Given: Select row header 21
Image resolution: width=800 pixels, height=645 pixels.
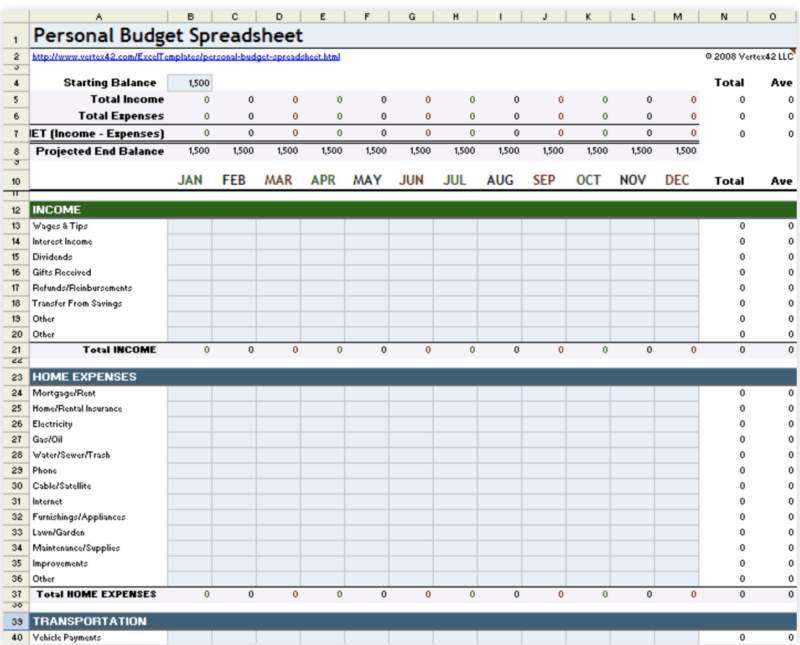Looking at the screenshot, I should 16,350.
